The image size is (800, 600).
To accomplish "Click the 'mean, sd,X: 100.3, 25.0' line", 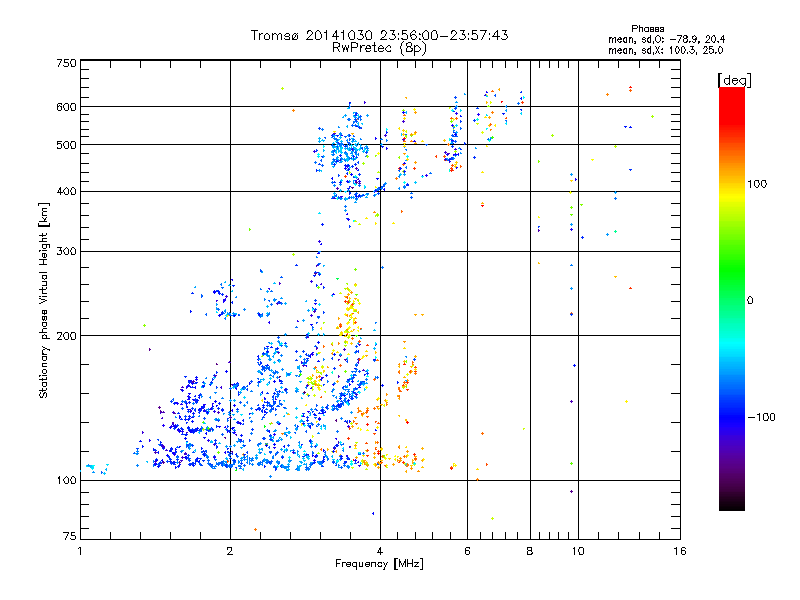I will point(665,50).
